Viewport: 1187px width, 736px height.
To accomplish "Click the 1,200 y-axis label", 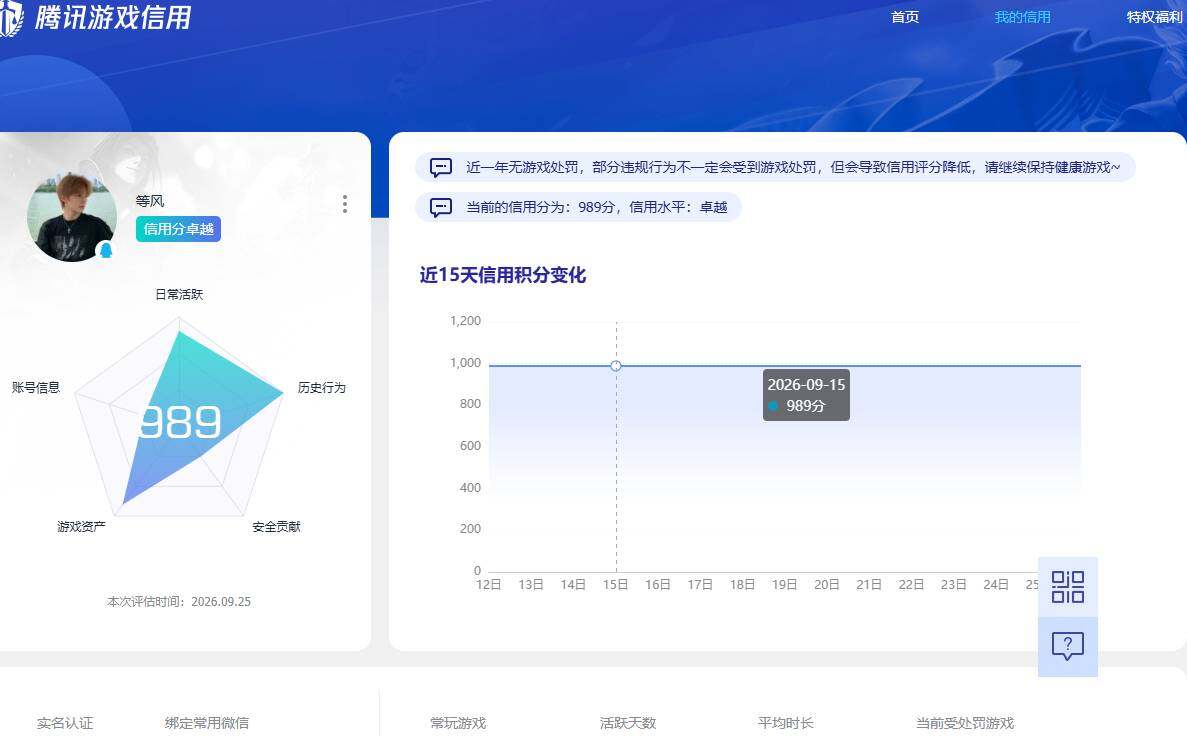I will click(466, 321).
